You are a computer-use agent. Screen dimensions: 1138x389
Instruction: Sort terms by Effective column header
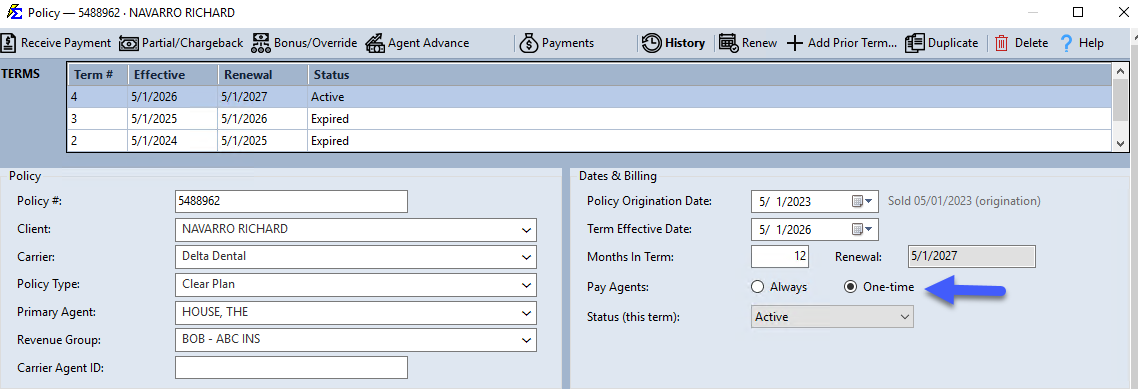point(173,75)
